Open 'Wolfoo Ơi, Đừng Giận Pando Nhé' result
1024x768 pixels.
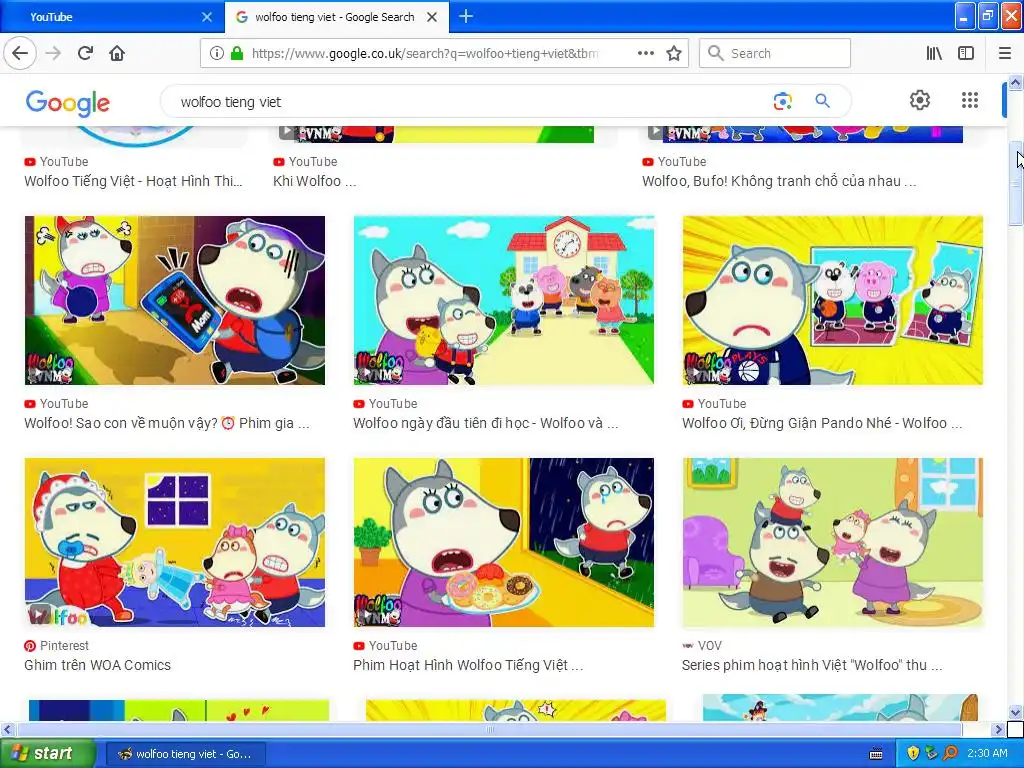[822, 423]
